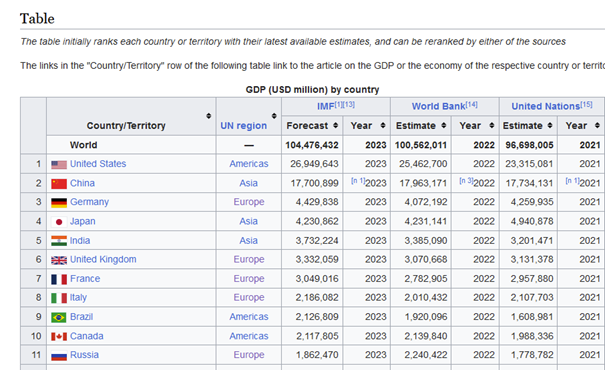Image resolution: width=605 pixels, height=370 pixels.
Task: Open the IMF header link
Action: click(x=325, y=106)
